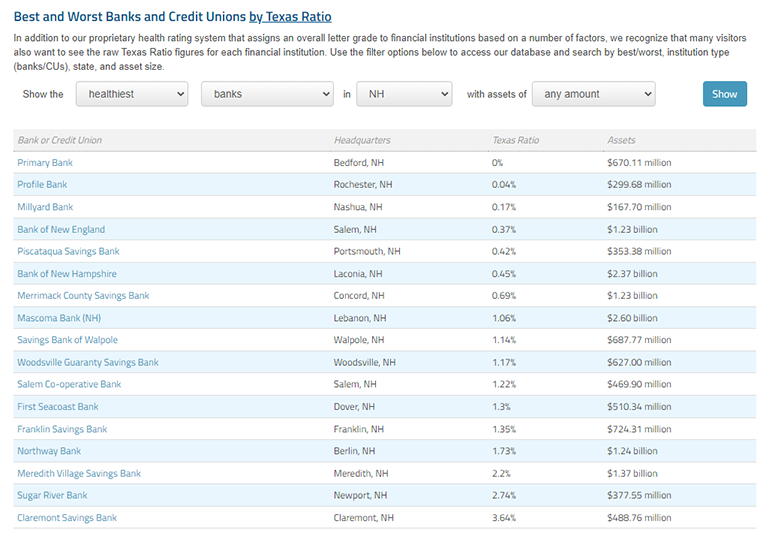Select the $377.55 million assets value

pos(639,495)
